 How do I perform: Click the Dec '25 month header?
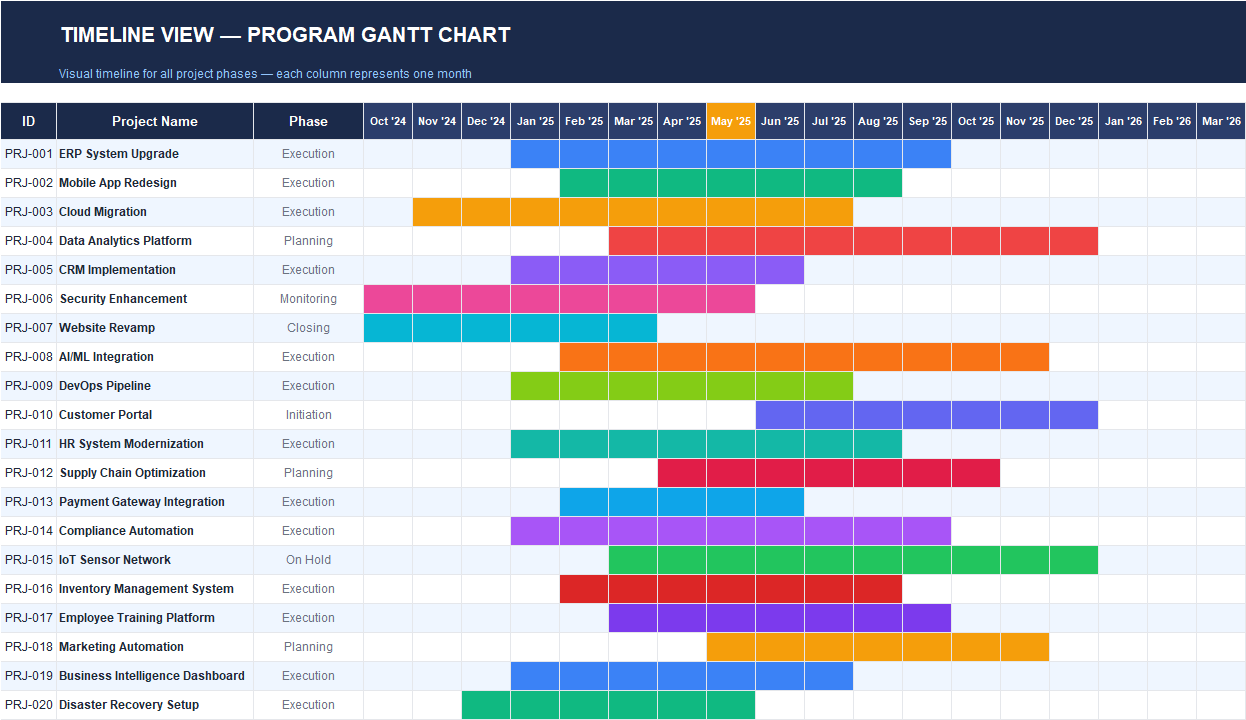click(x=1074, y=121)
